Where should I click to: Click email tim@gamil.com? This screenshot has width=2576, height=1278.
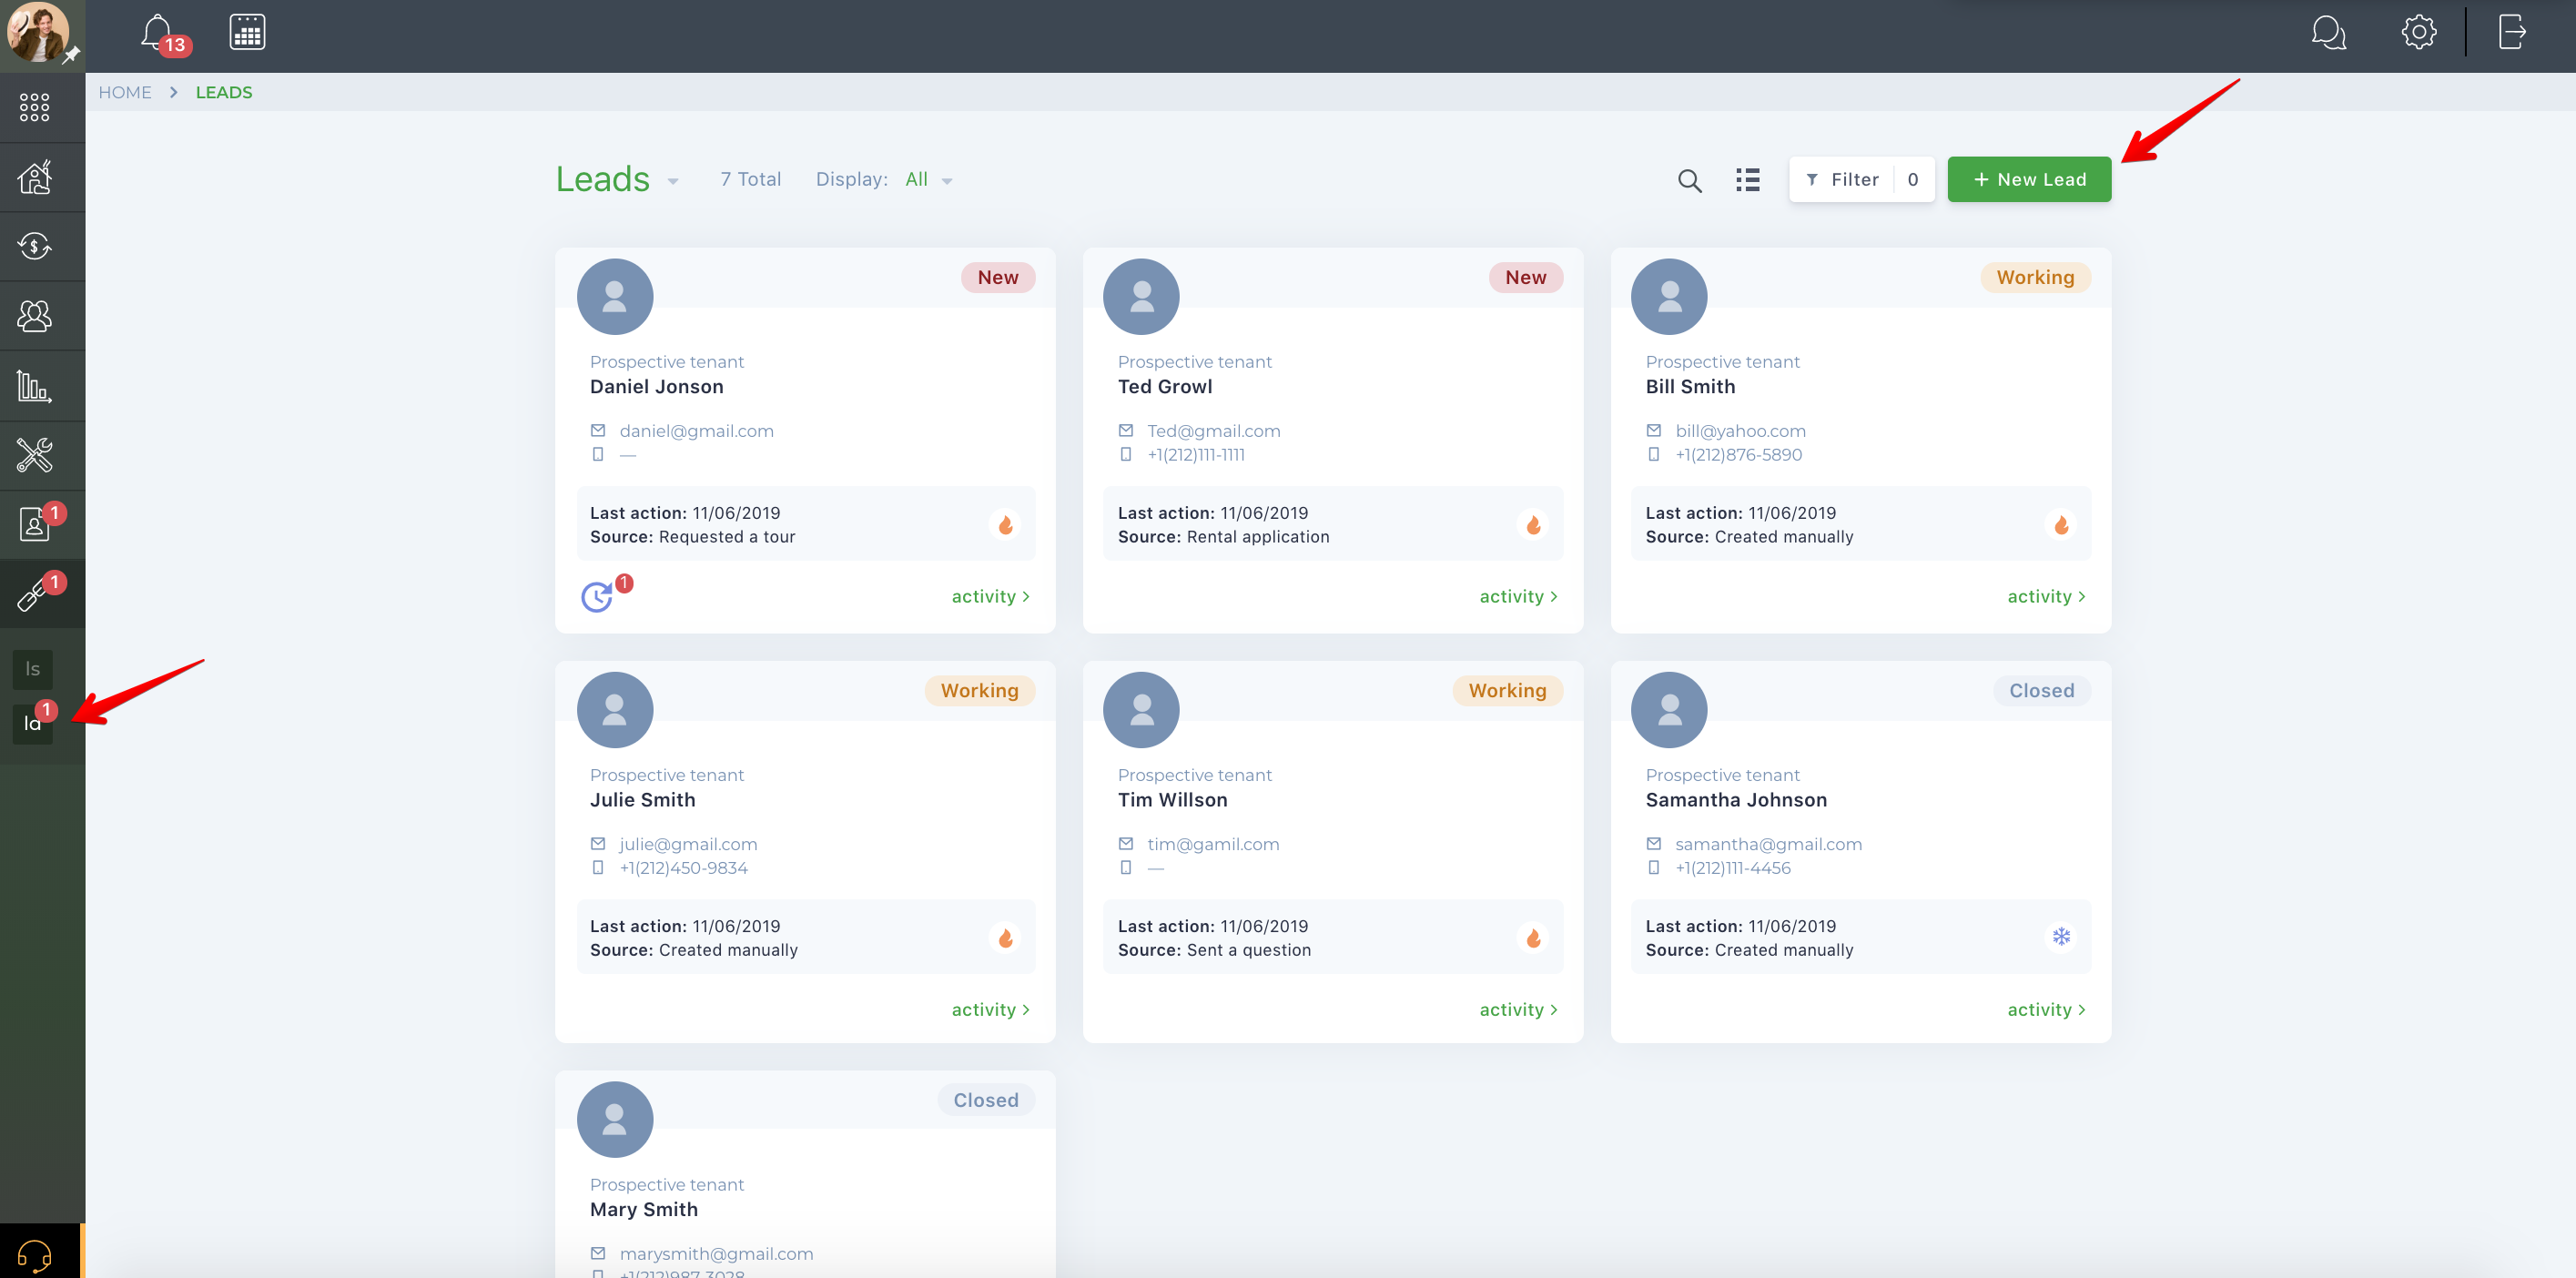point(1213,844)
